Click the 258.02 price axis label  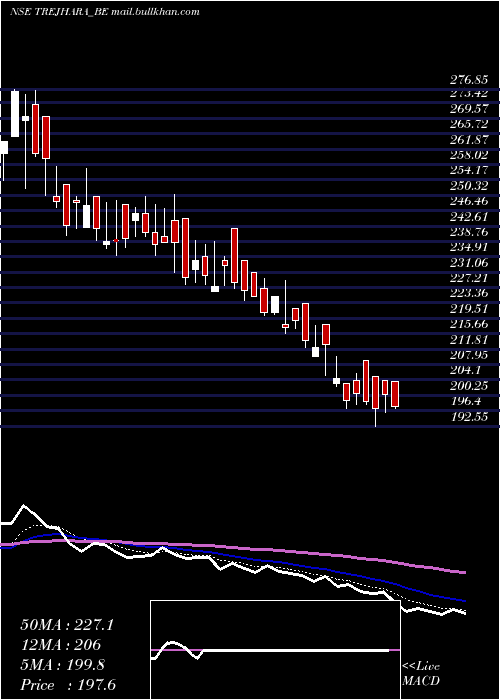point(469,155)
